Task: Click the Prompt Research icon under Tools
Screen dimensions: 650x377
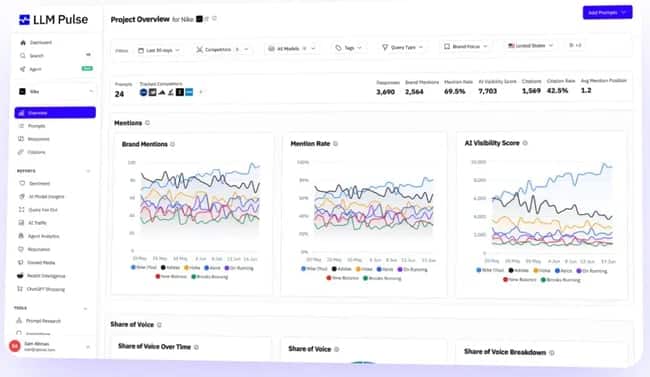Action: 19,321
